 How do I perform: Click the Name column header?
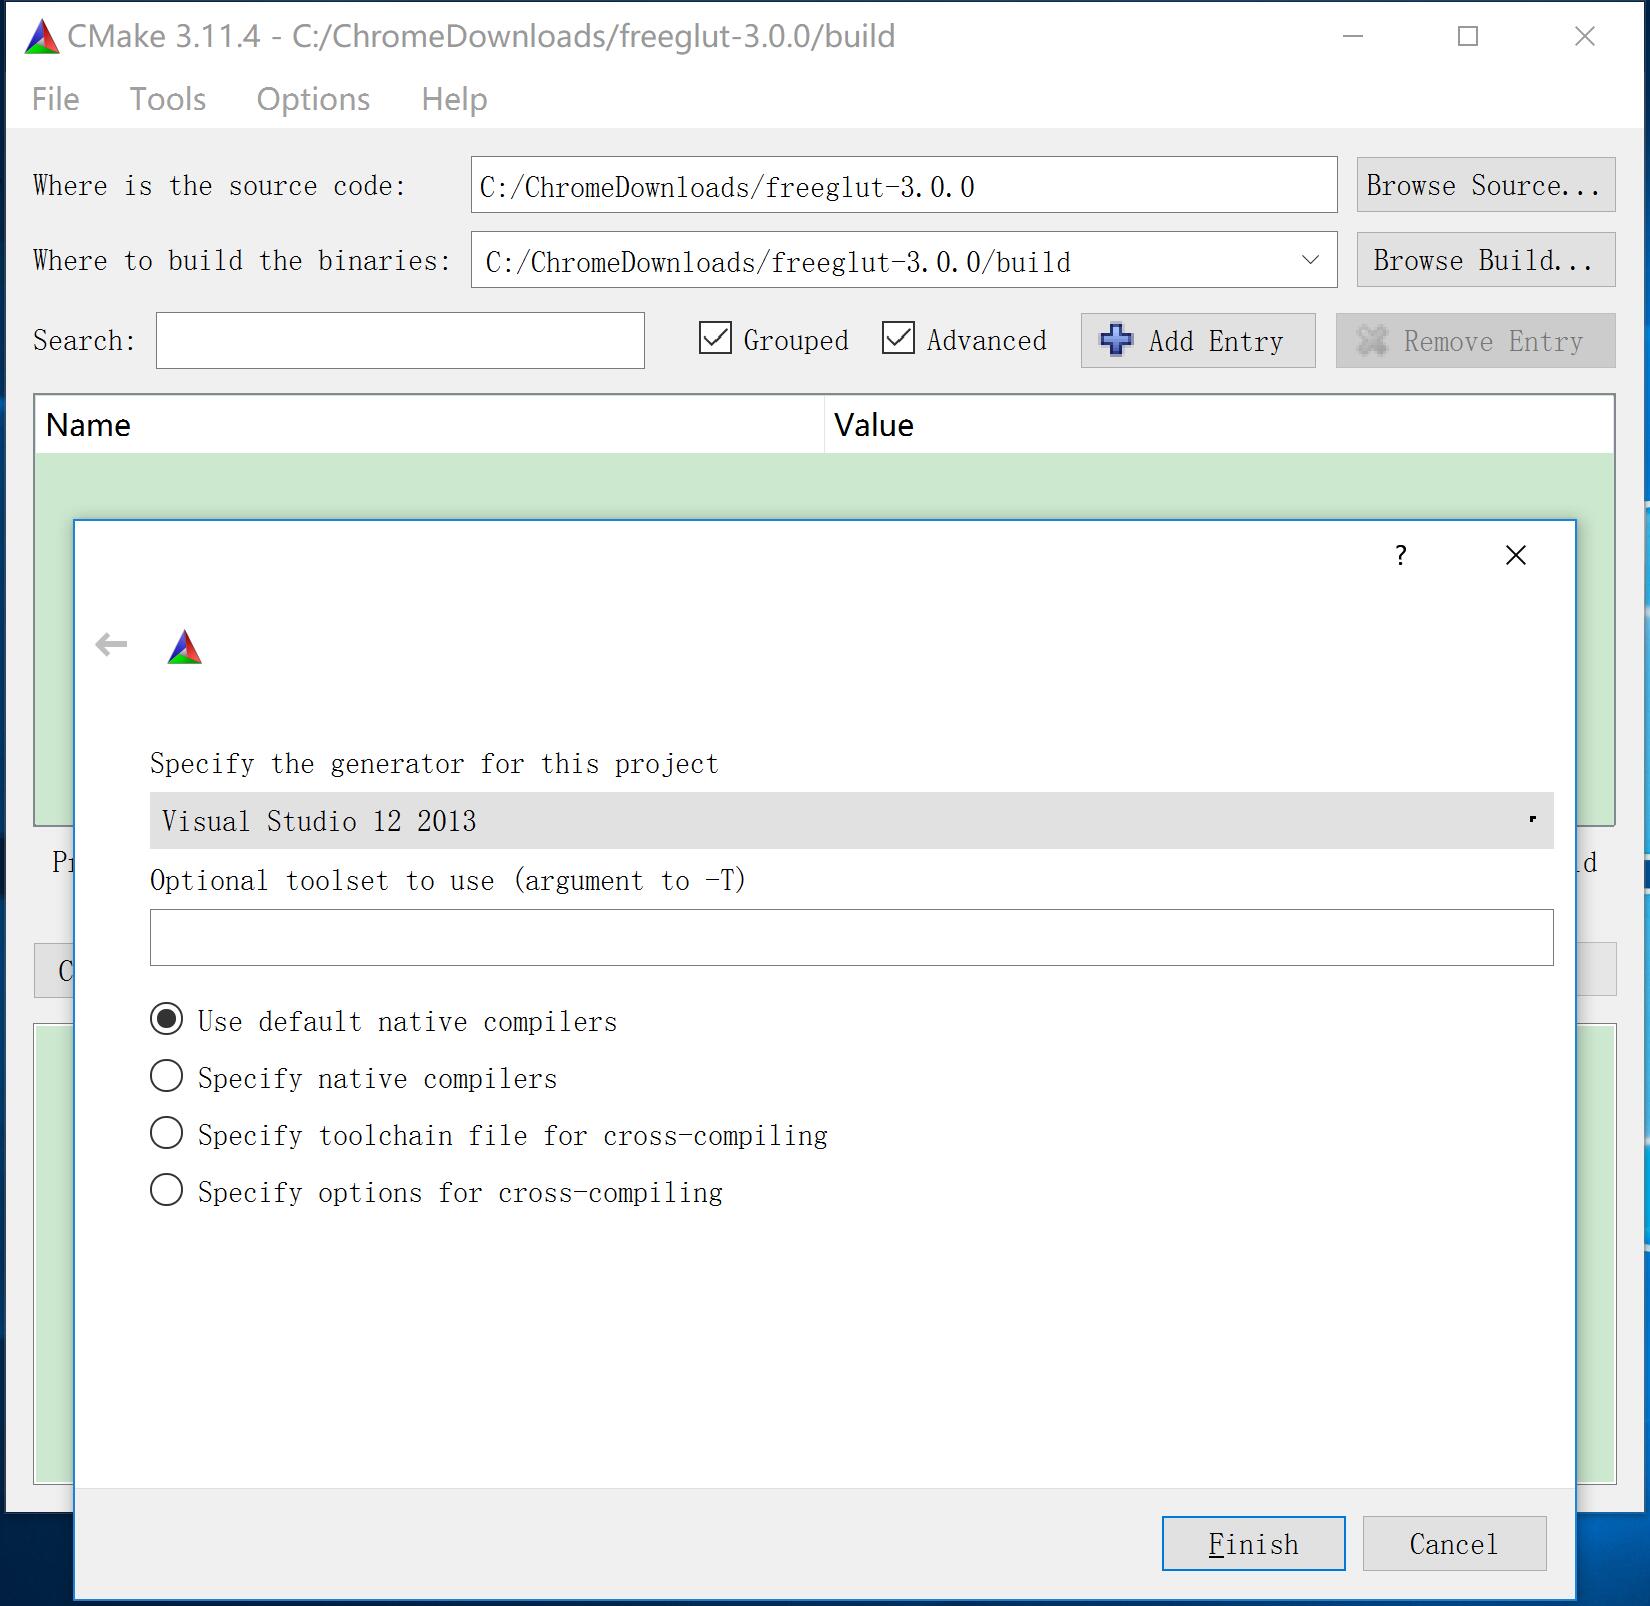(429, 425)
